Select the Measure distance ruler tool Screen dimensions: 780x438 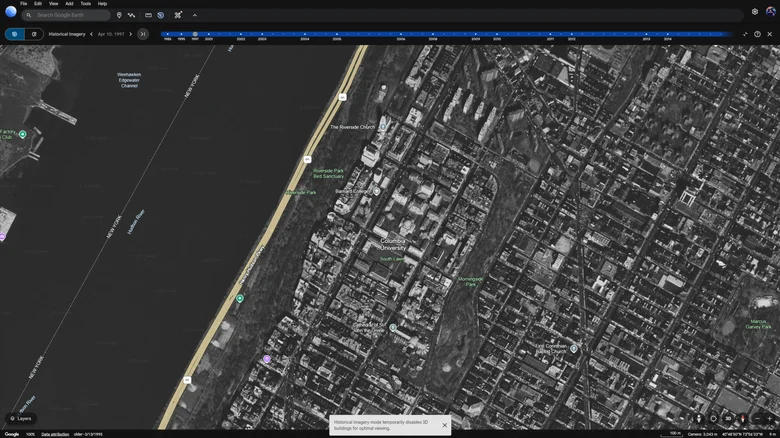(x=148, y=15)
